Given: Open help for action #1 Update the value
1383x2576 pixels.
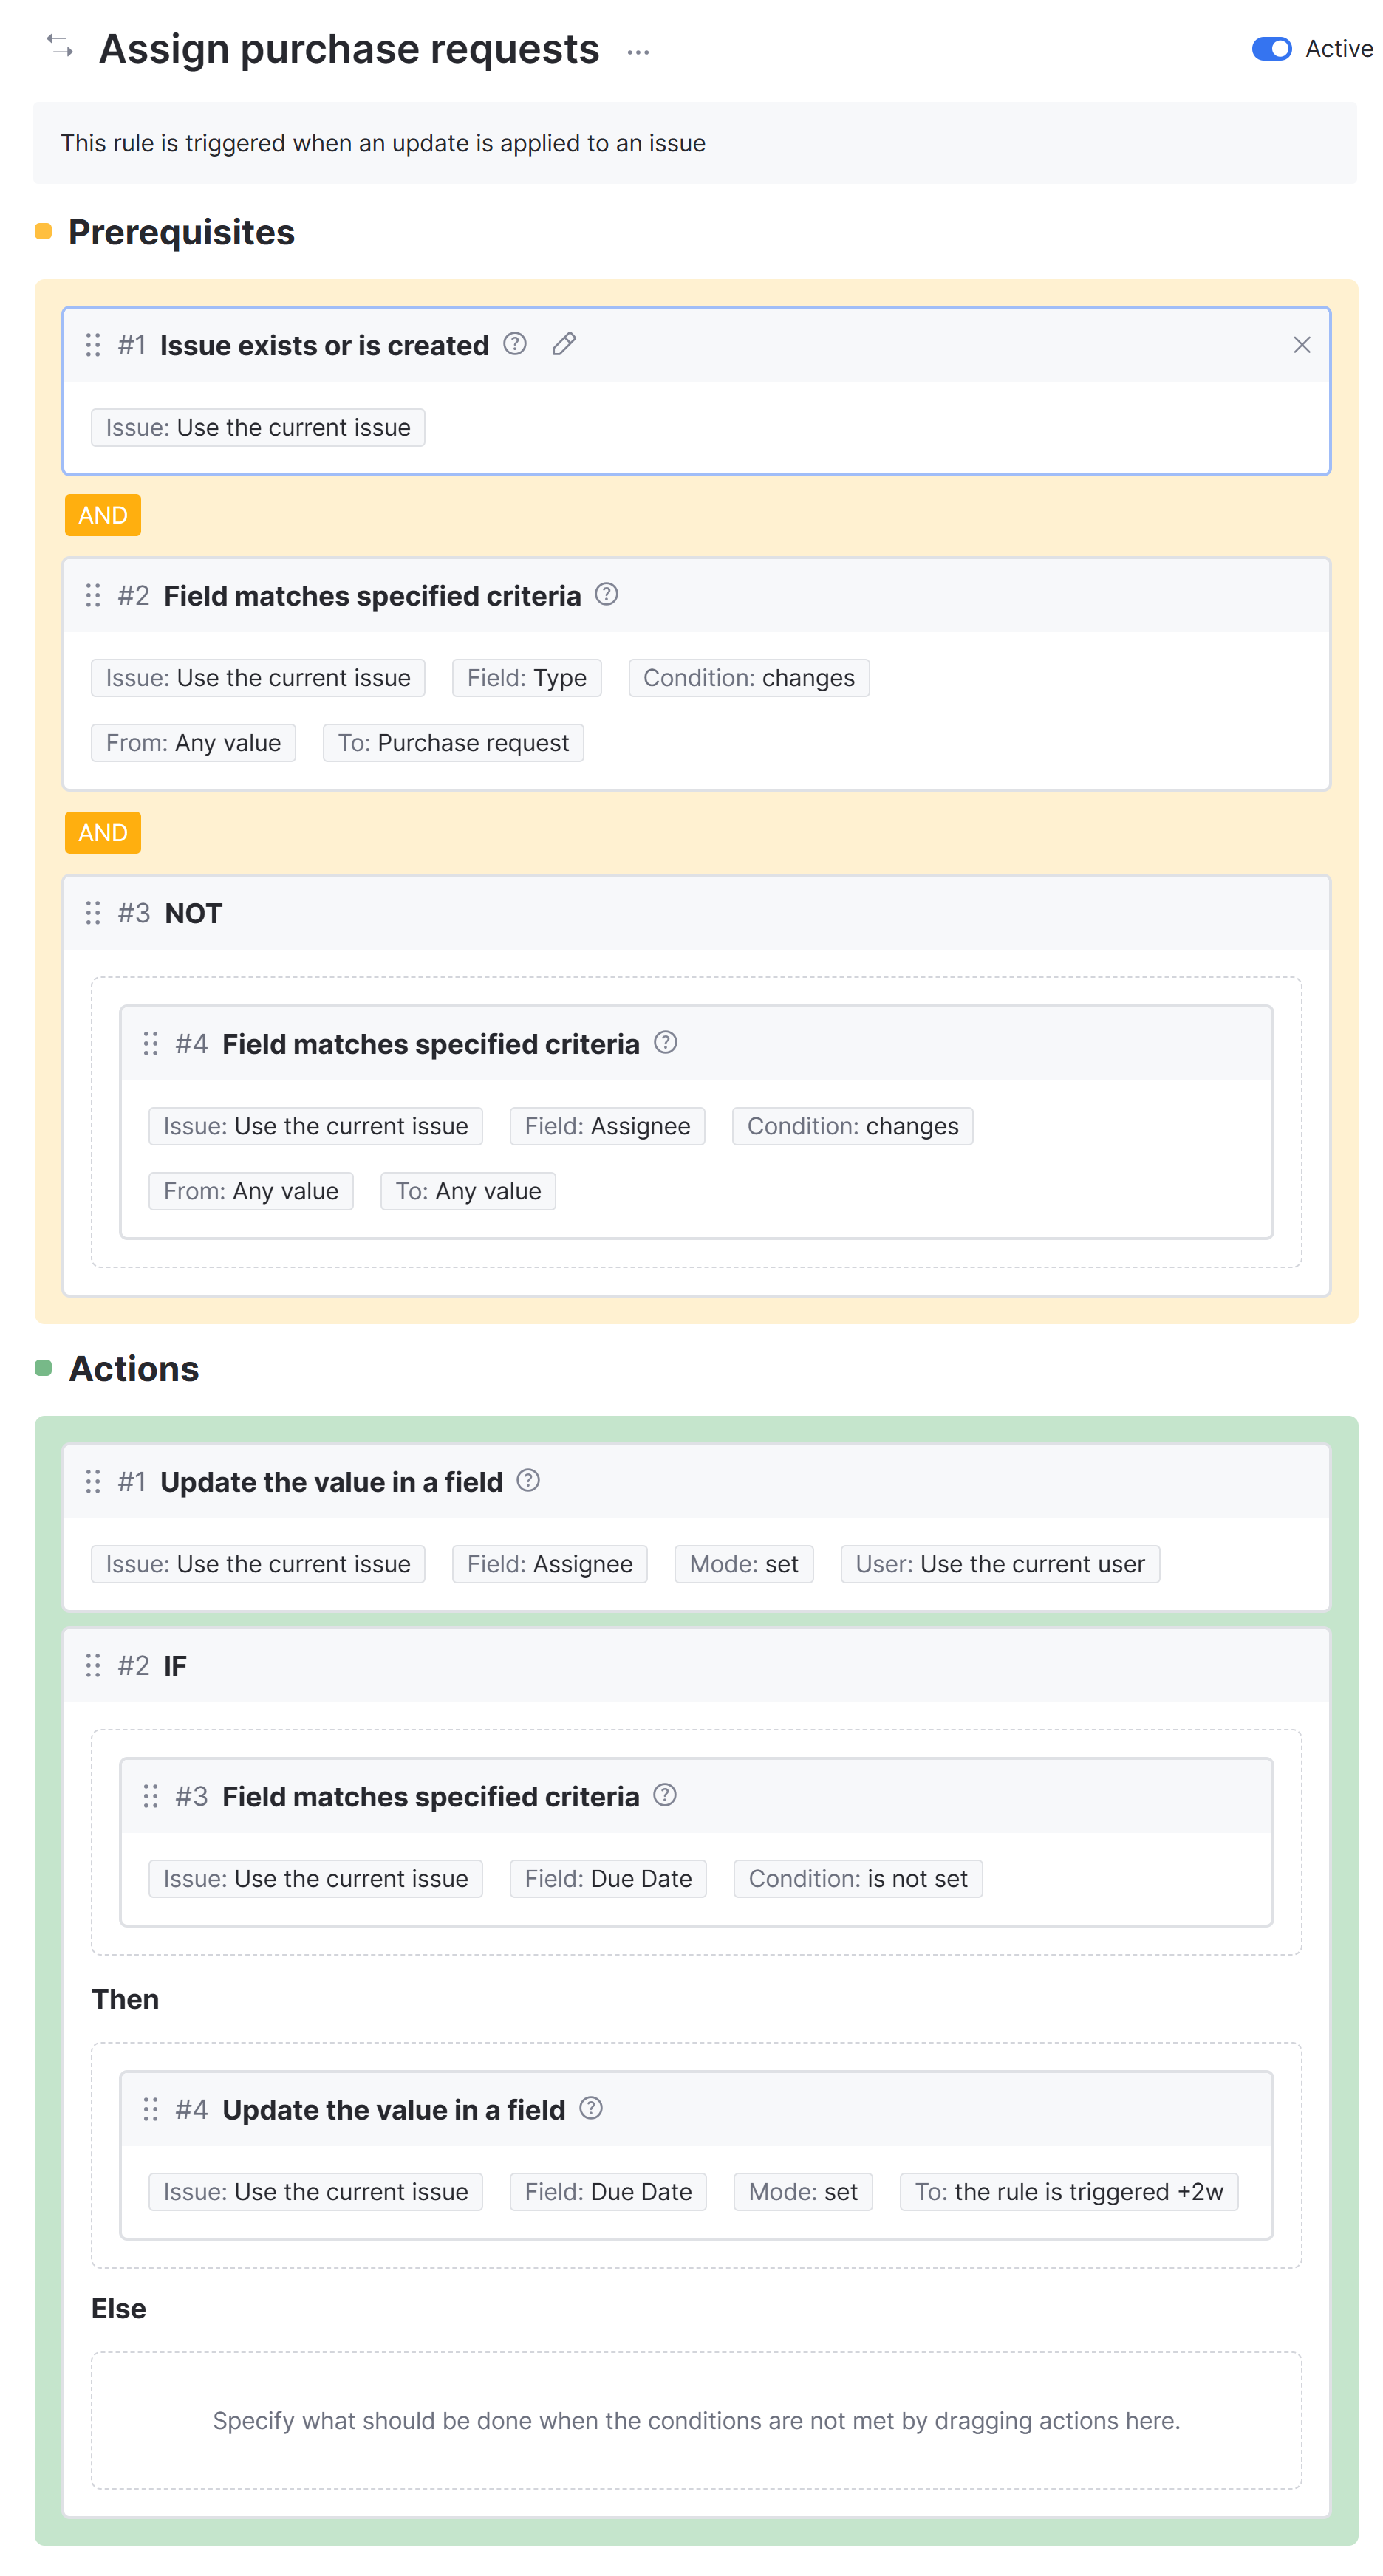Looking at the screenshot, I should point(528,1481).
